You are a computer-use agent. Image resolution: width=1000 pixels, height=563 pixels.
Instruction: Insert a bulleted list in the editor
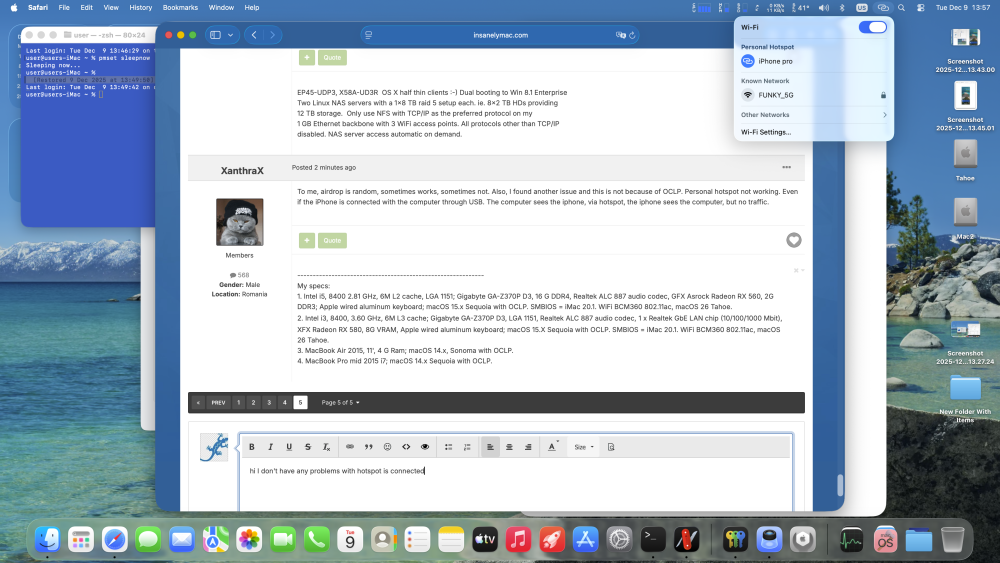448,447
